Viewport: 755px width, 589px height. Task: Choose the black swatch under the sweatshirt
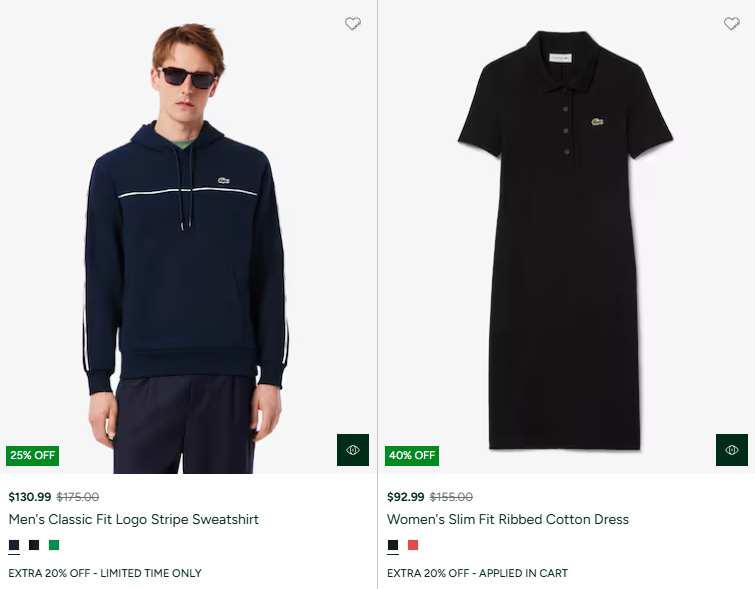(34, 545)
